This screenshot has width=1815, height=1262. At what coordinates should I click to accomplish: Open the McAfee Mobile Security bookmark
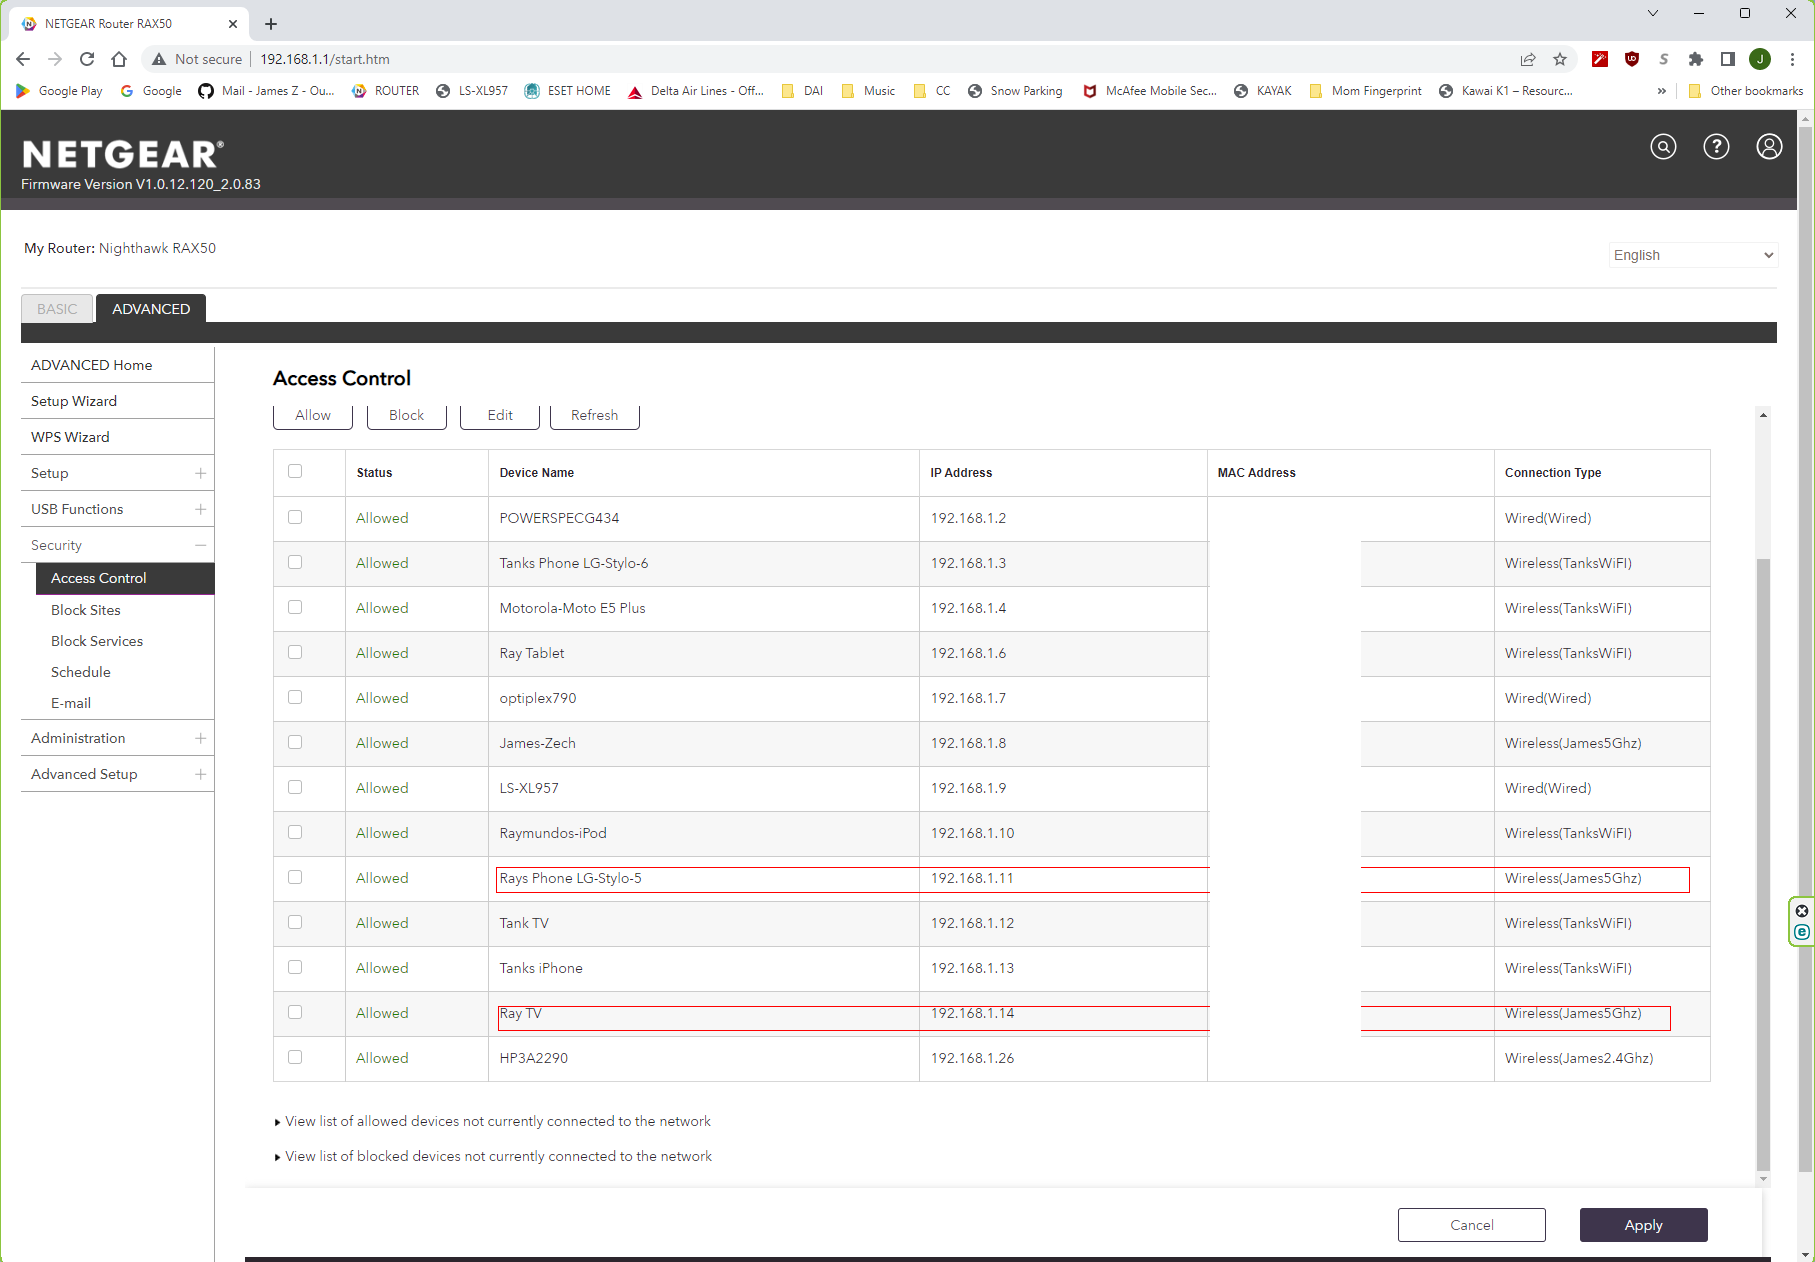click(x=1150, y=91)
